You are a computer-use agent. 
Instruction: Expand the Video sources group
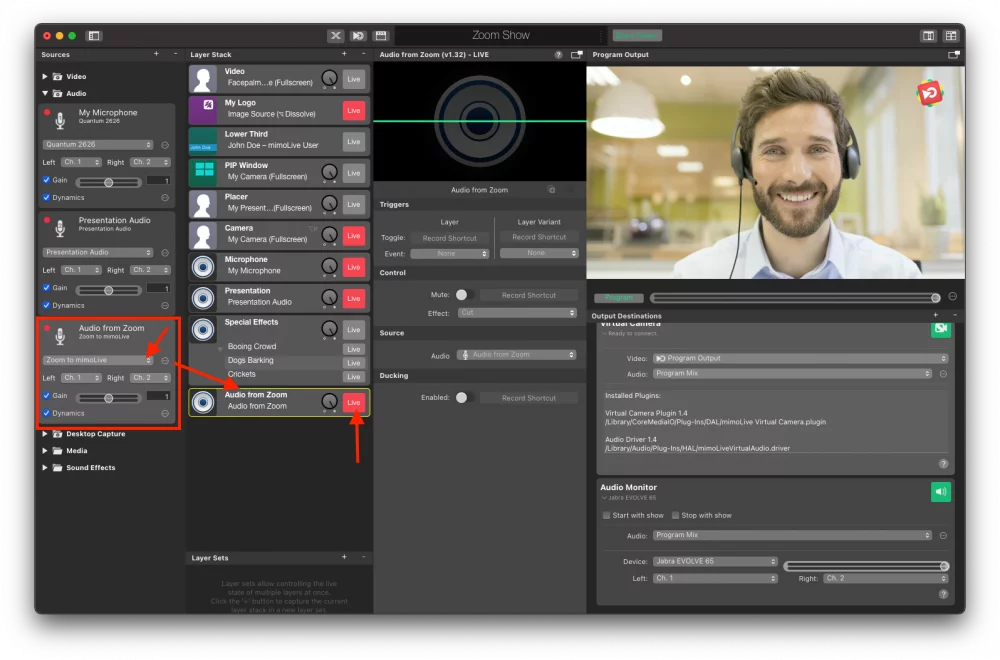pyautogui.click(x=45, y=77)
